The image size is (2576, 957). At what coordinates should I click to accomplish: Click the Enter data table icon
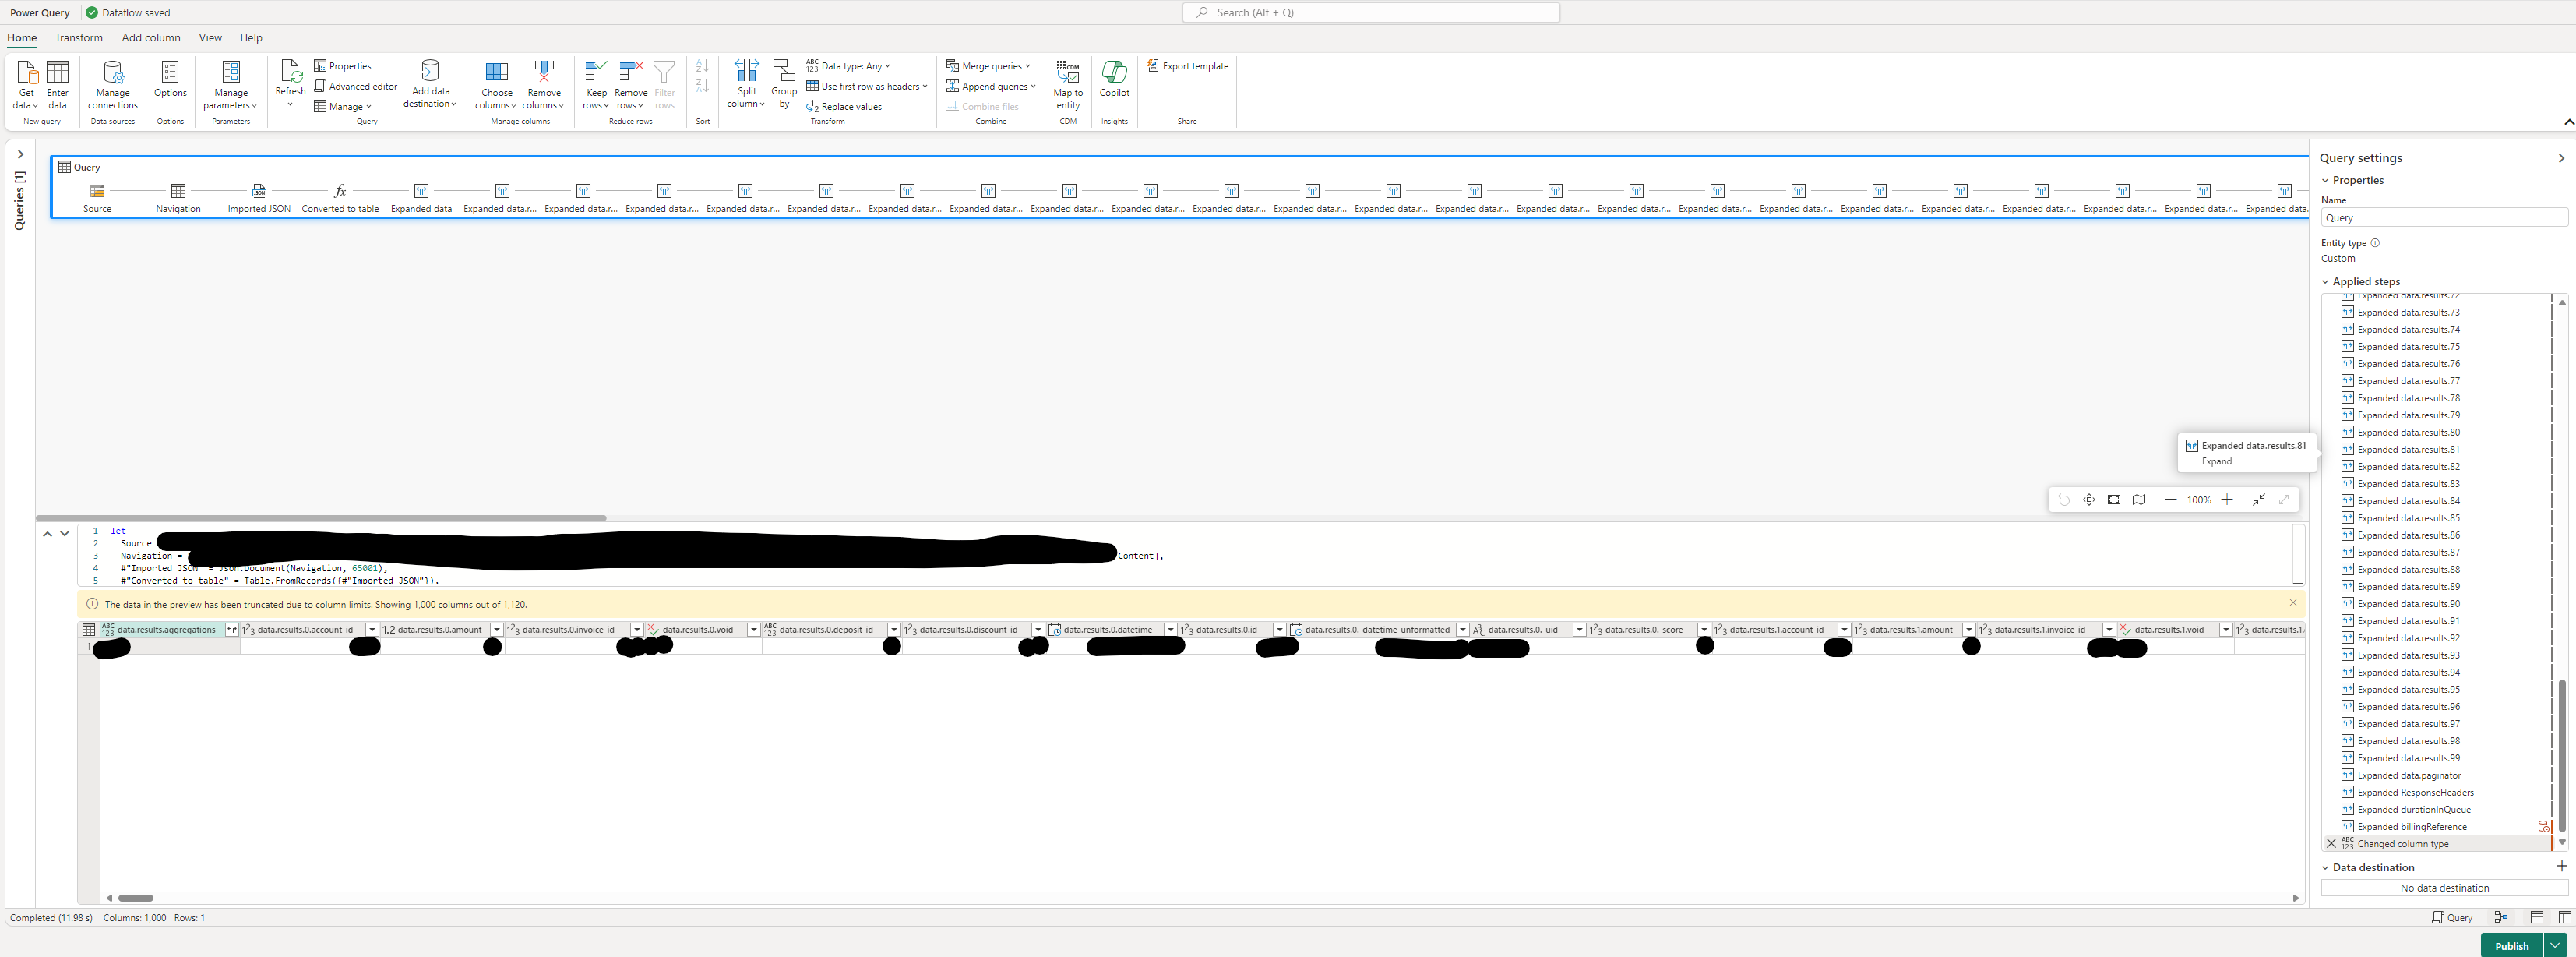[58, 72]
